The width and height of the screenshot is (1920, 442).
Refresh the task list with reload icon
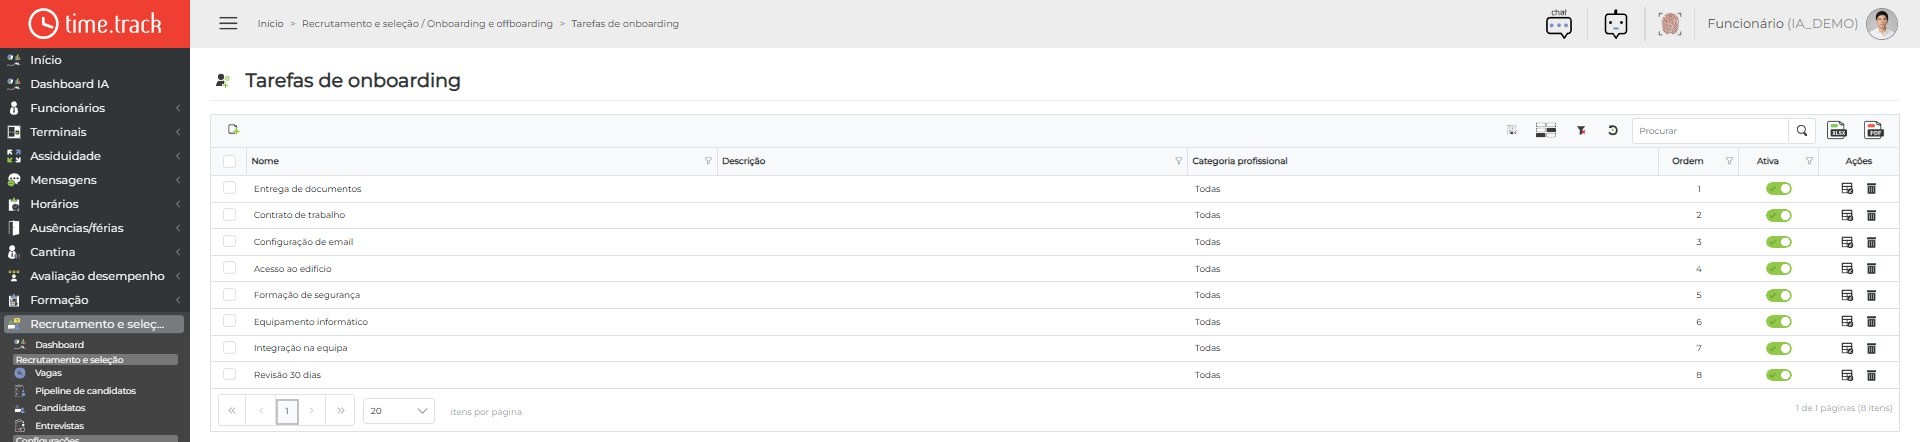(1612, 130)
